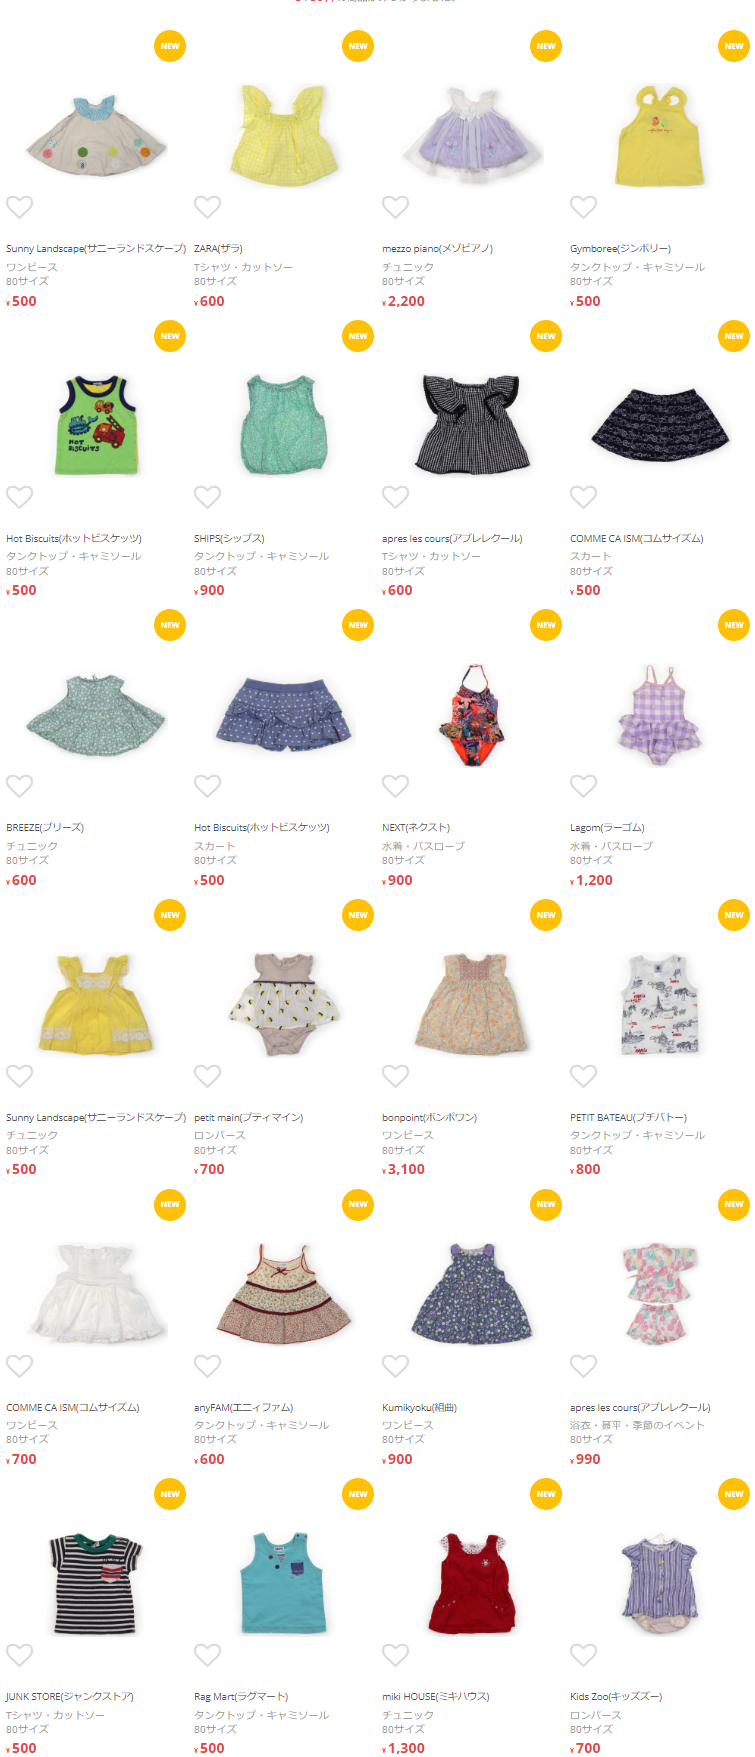Heart the JUNK STORE striped T-shirt

pyautogui.click(x=20, y=1655)
